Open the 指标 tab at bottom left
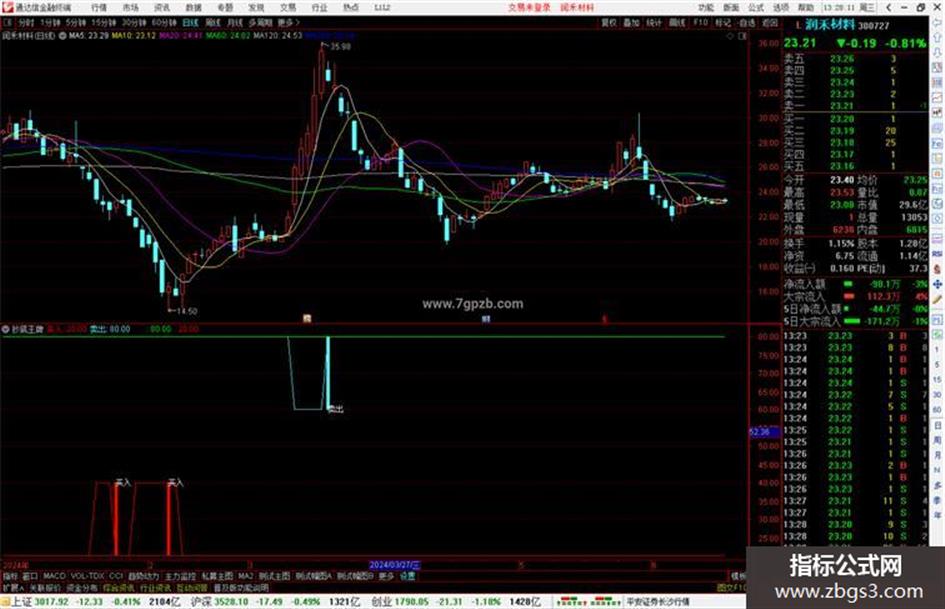The height and width of the screenshot is (609, 945). (x=10, y=576)
